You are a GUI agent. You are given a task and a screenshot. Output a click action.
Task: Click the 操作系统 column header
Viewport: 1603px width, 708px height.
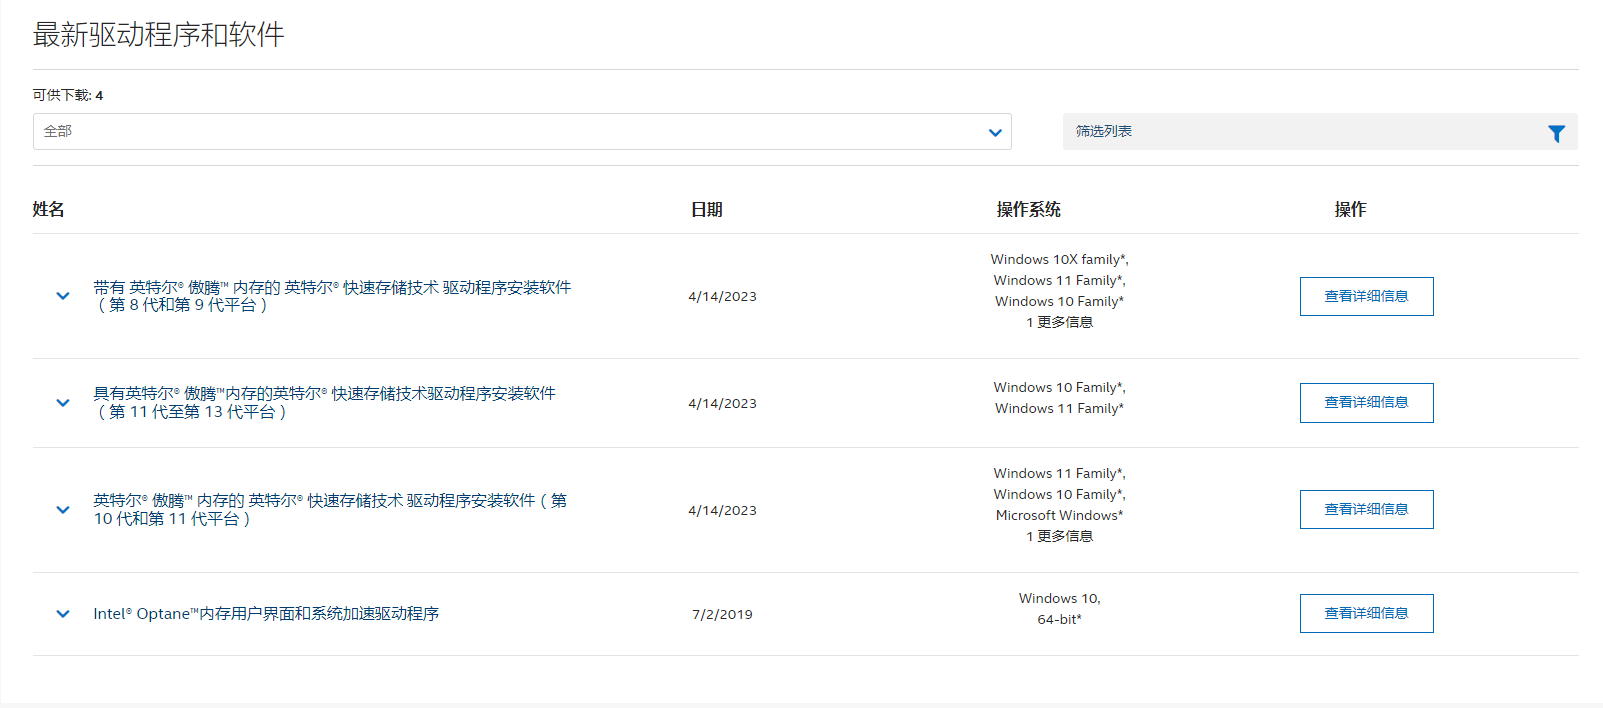[1028, 209]
